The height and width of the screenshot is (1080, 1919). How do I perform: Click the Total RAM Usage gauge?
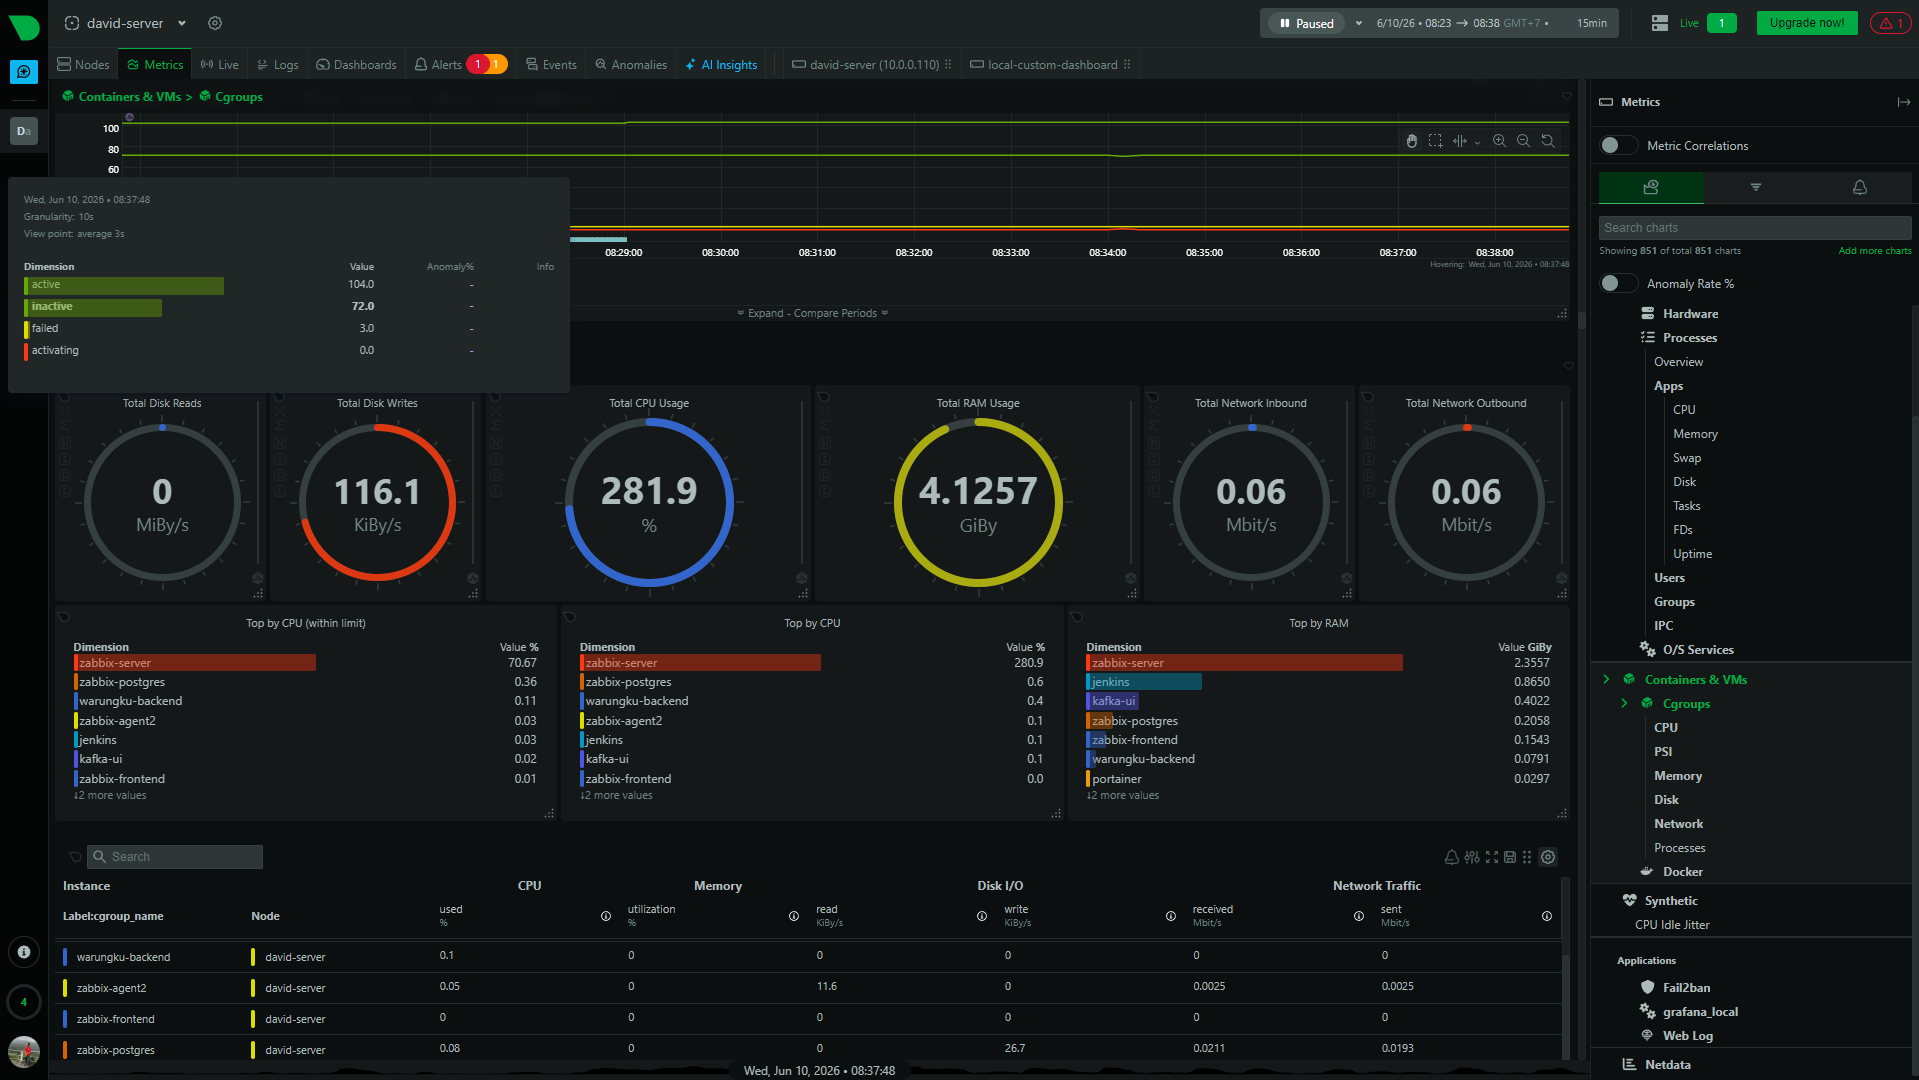point(978,502)
